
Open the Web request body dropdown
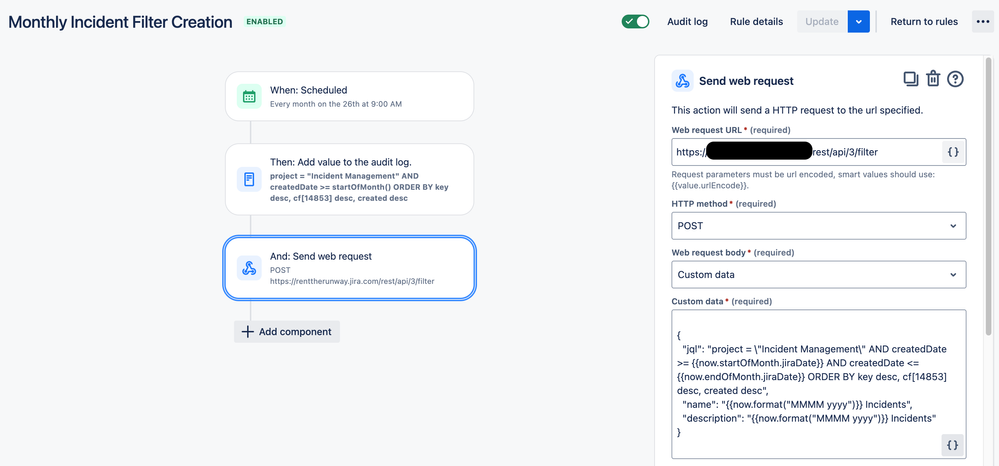pos(819,275)
